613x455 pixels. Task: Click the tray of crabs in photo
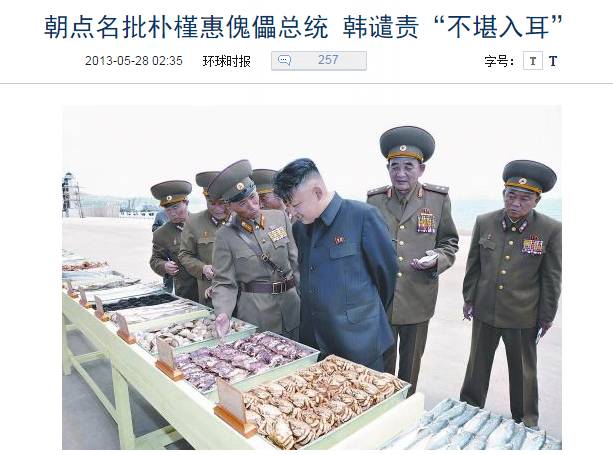(x=324, y=401)
